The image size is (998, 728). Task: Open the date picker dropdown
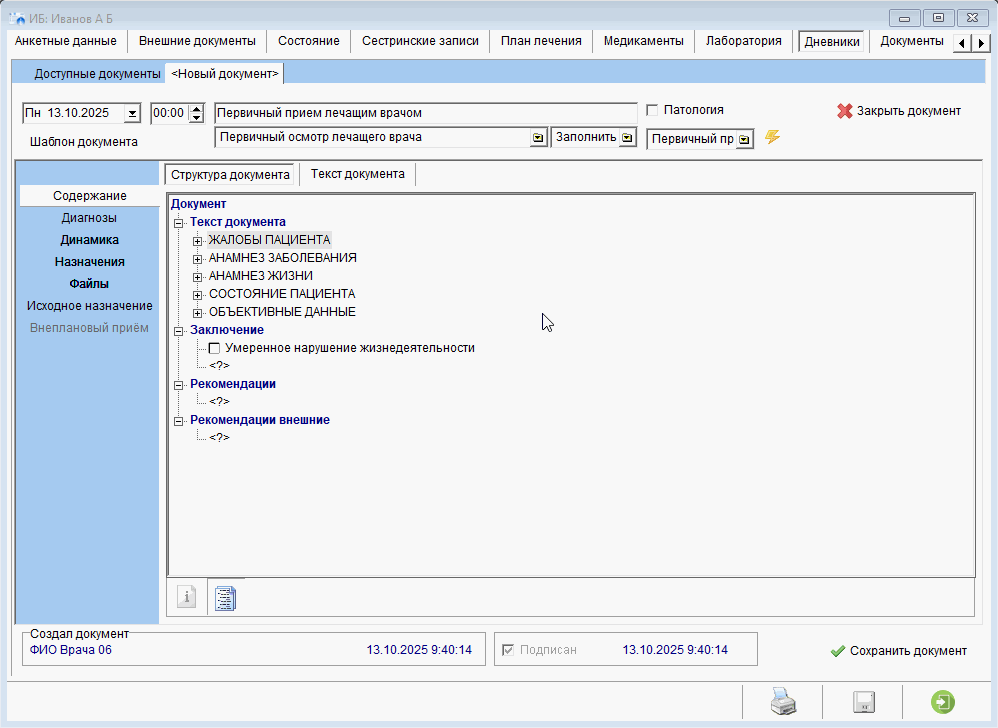pyautogui.click(x=132, y=113)
